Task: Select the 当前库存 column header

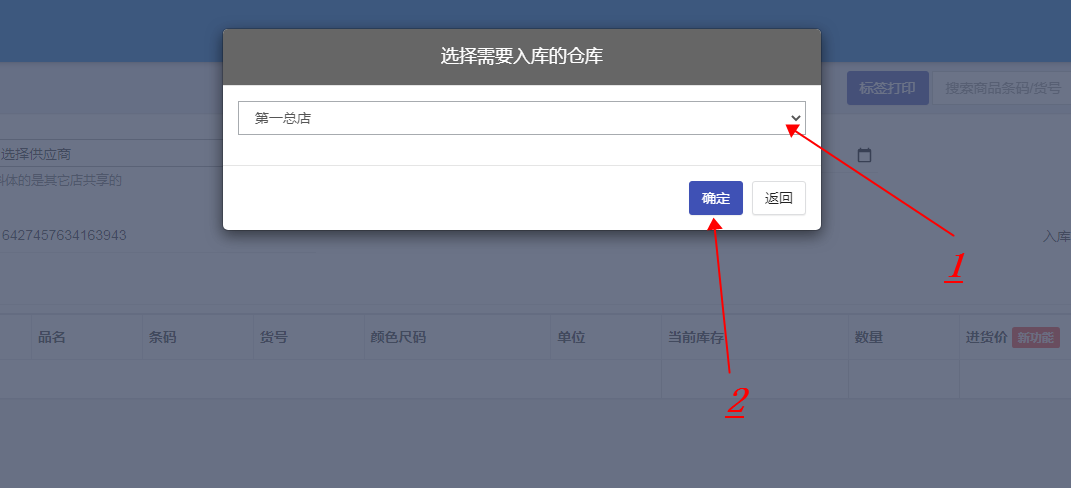Action: tap(695, 337)
